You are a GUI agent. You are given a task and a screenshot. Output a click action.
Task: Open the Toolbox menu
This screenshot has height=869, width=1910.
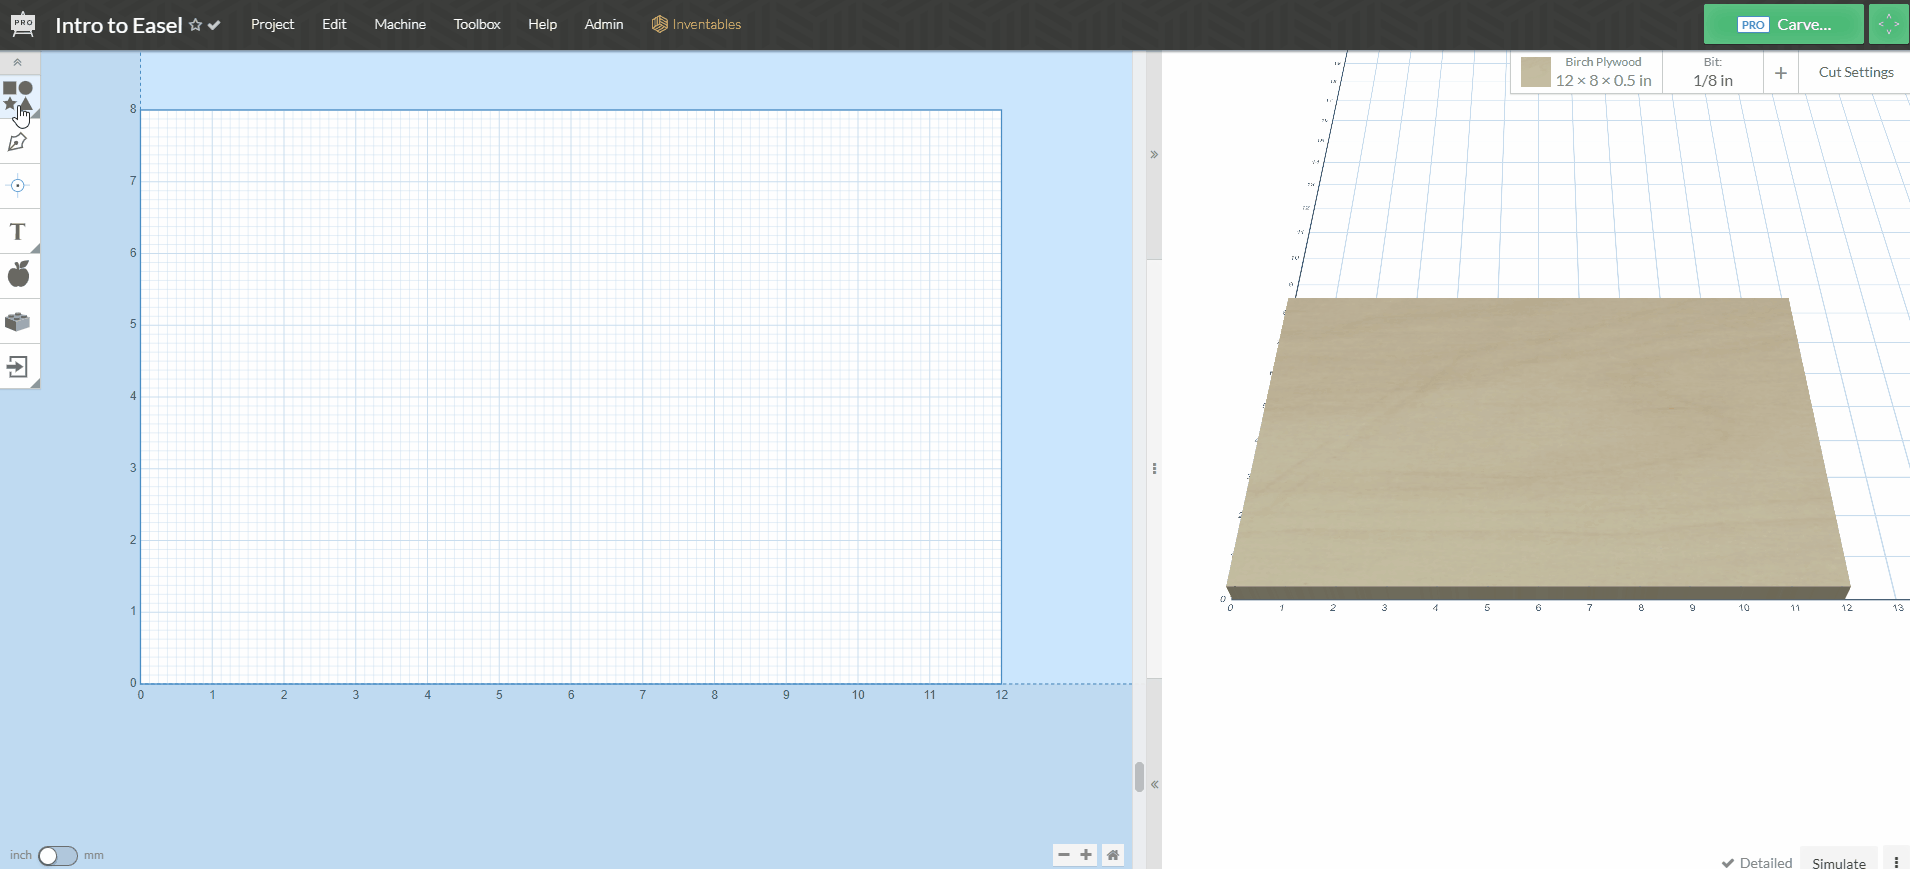(x=477, y=24)
